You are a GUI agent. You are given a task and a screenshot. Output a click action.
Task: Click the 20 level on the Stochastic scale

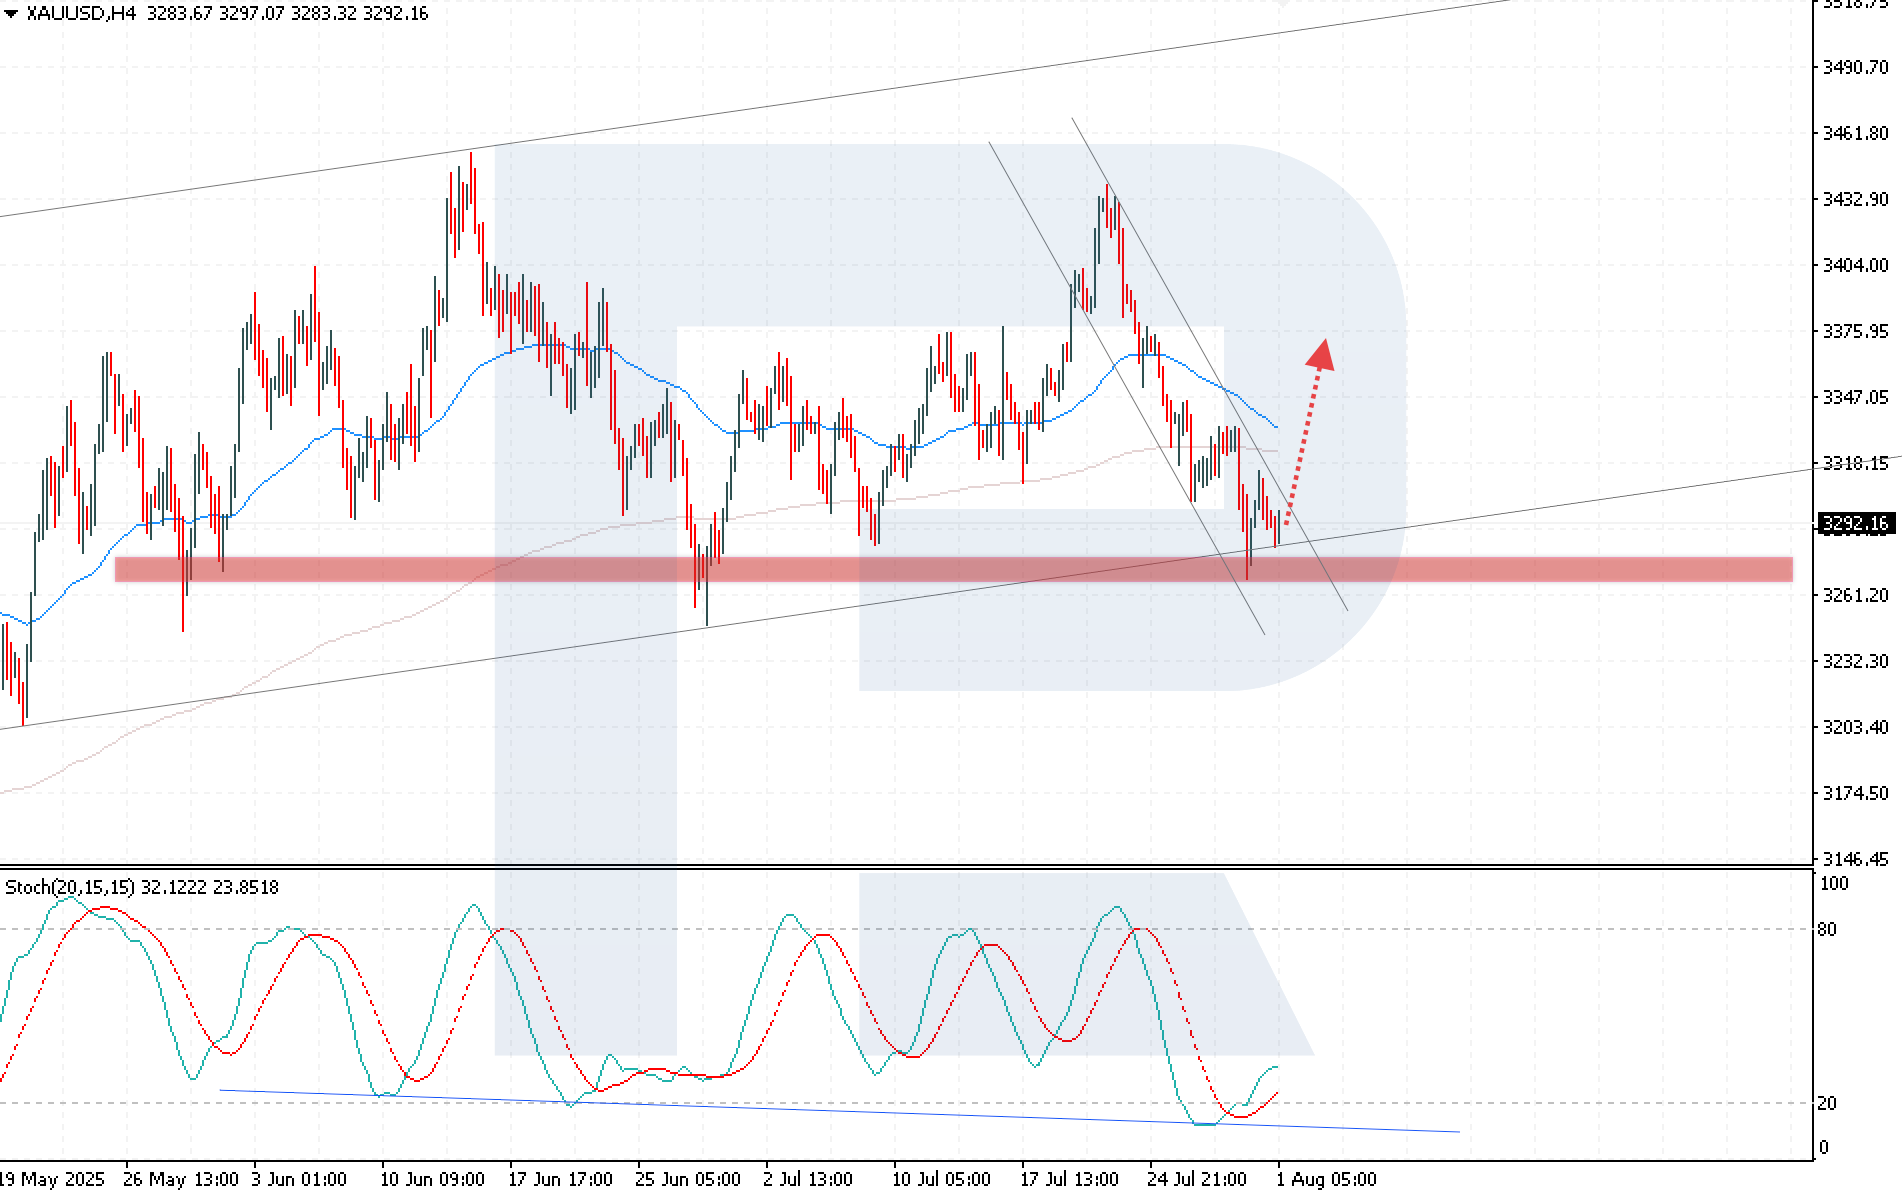[1827, 1103]
